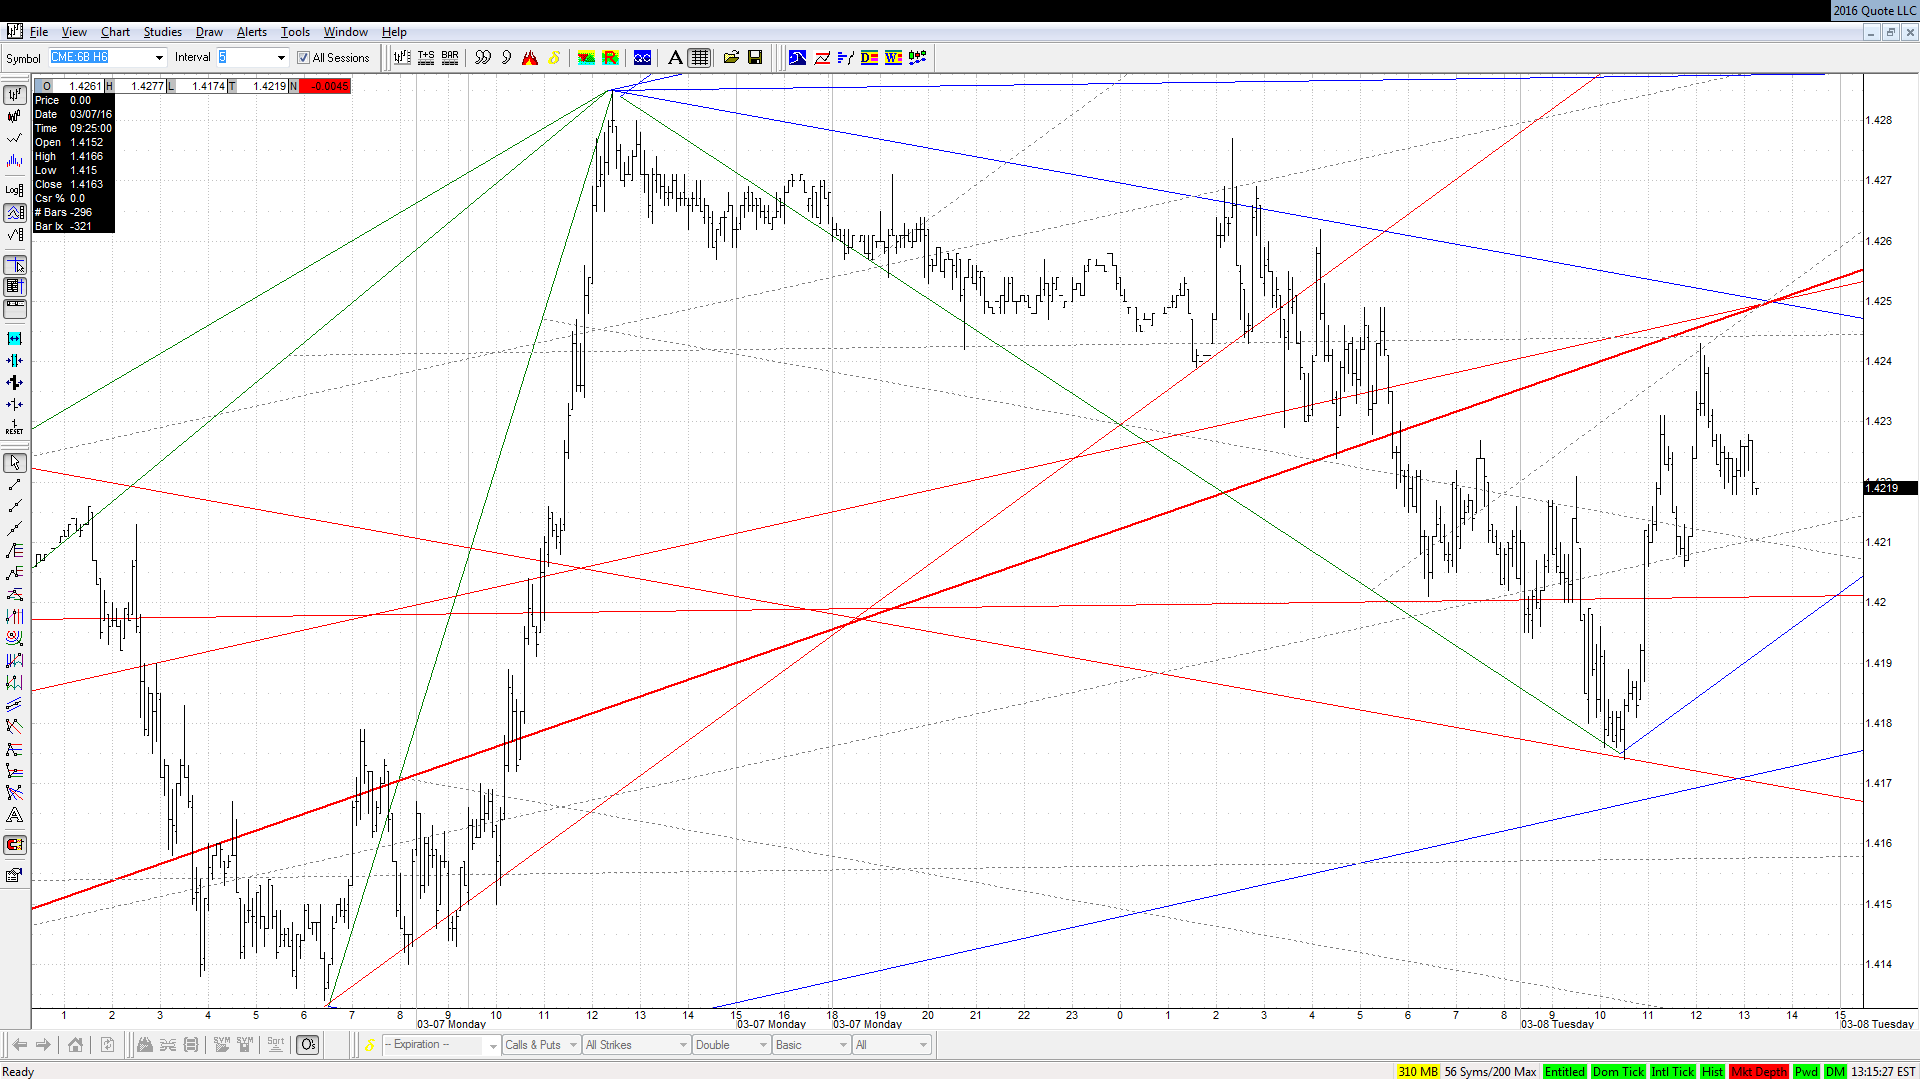
Task: Toggle the grid lines button
Action: [700, 58]
